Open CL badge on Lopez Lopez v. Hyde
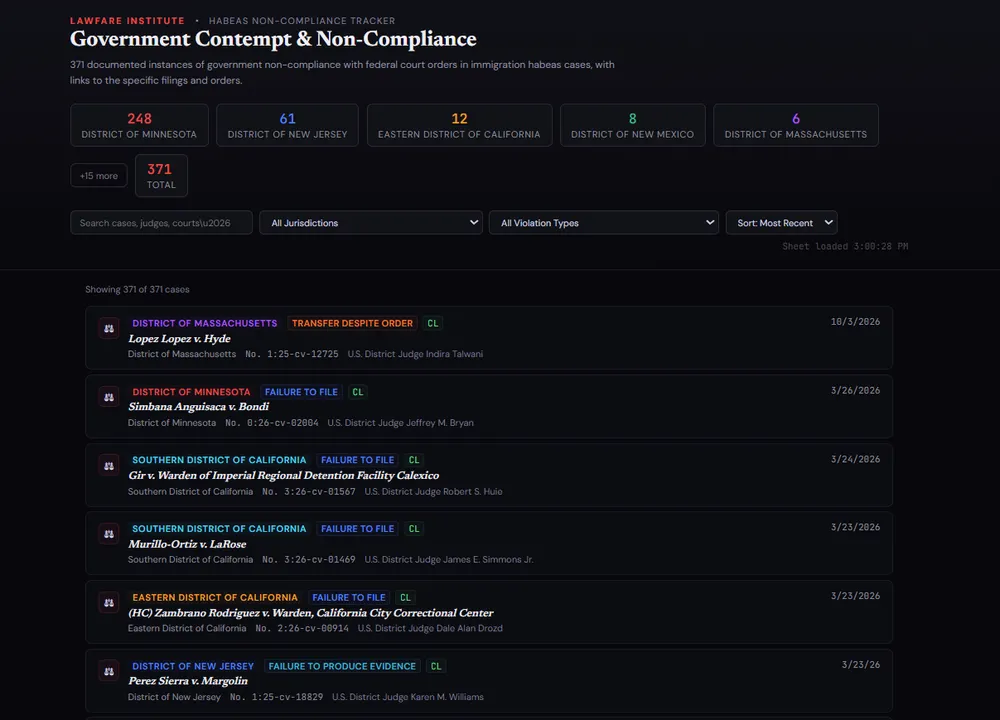The image size is (1000, 720). tap(432, 323)
